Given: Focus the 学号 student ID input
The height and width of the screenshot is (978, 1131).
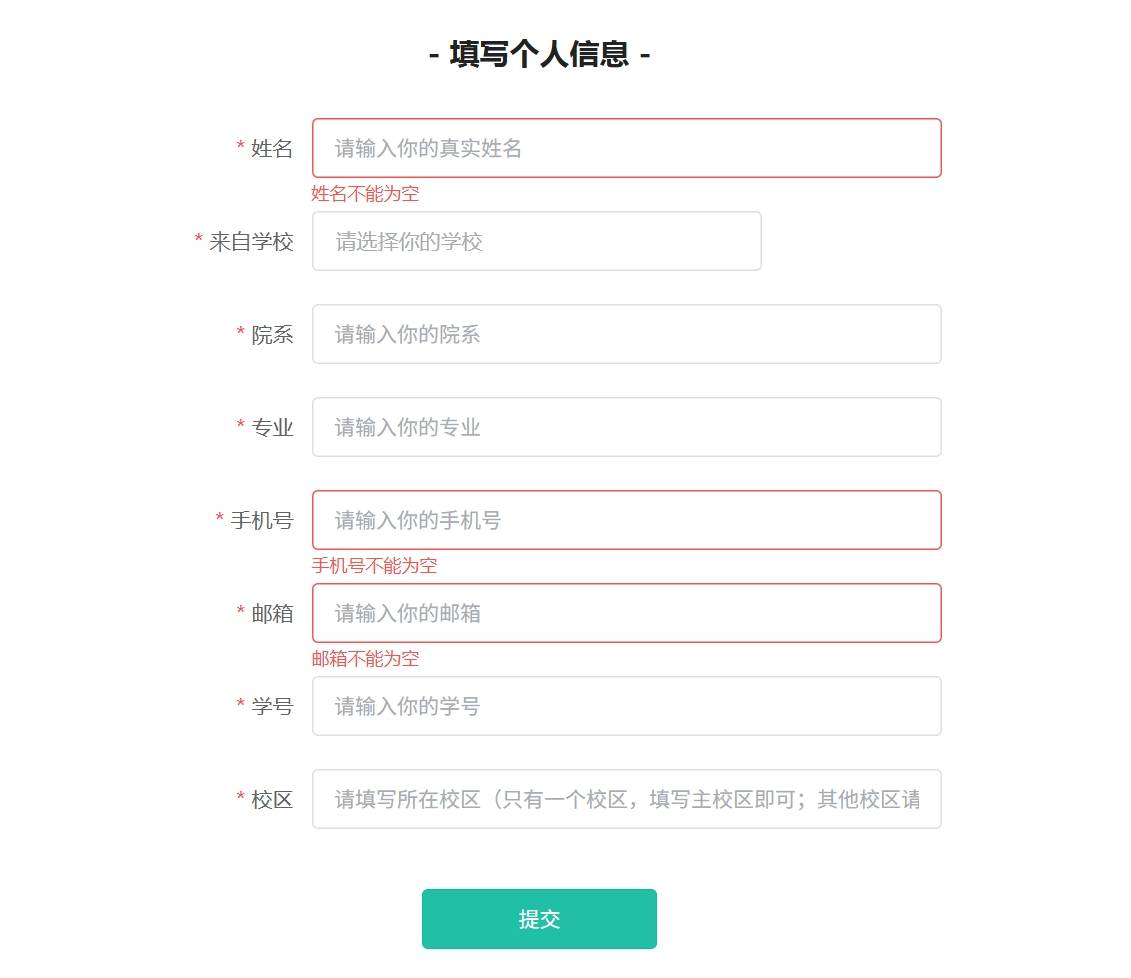Looking at the screenshot, I should click(x=626, y=706).
